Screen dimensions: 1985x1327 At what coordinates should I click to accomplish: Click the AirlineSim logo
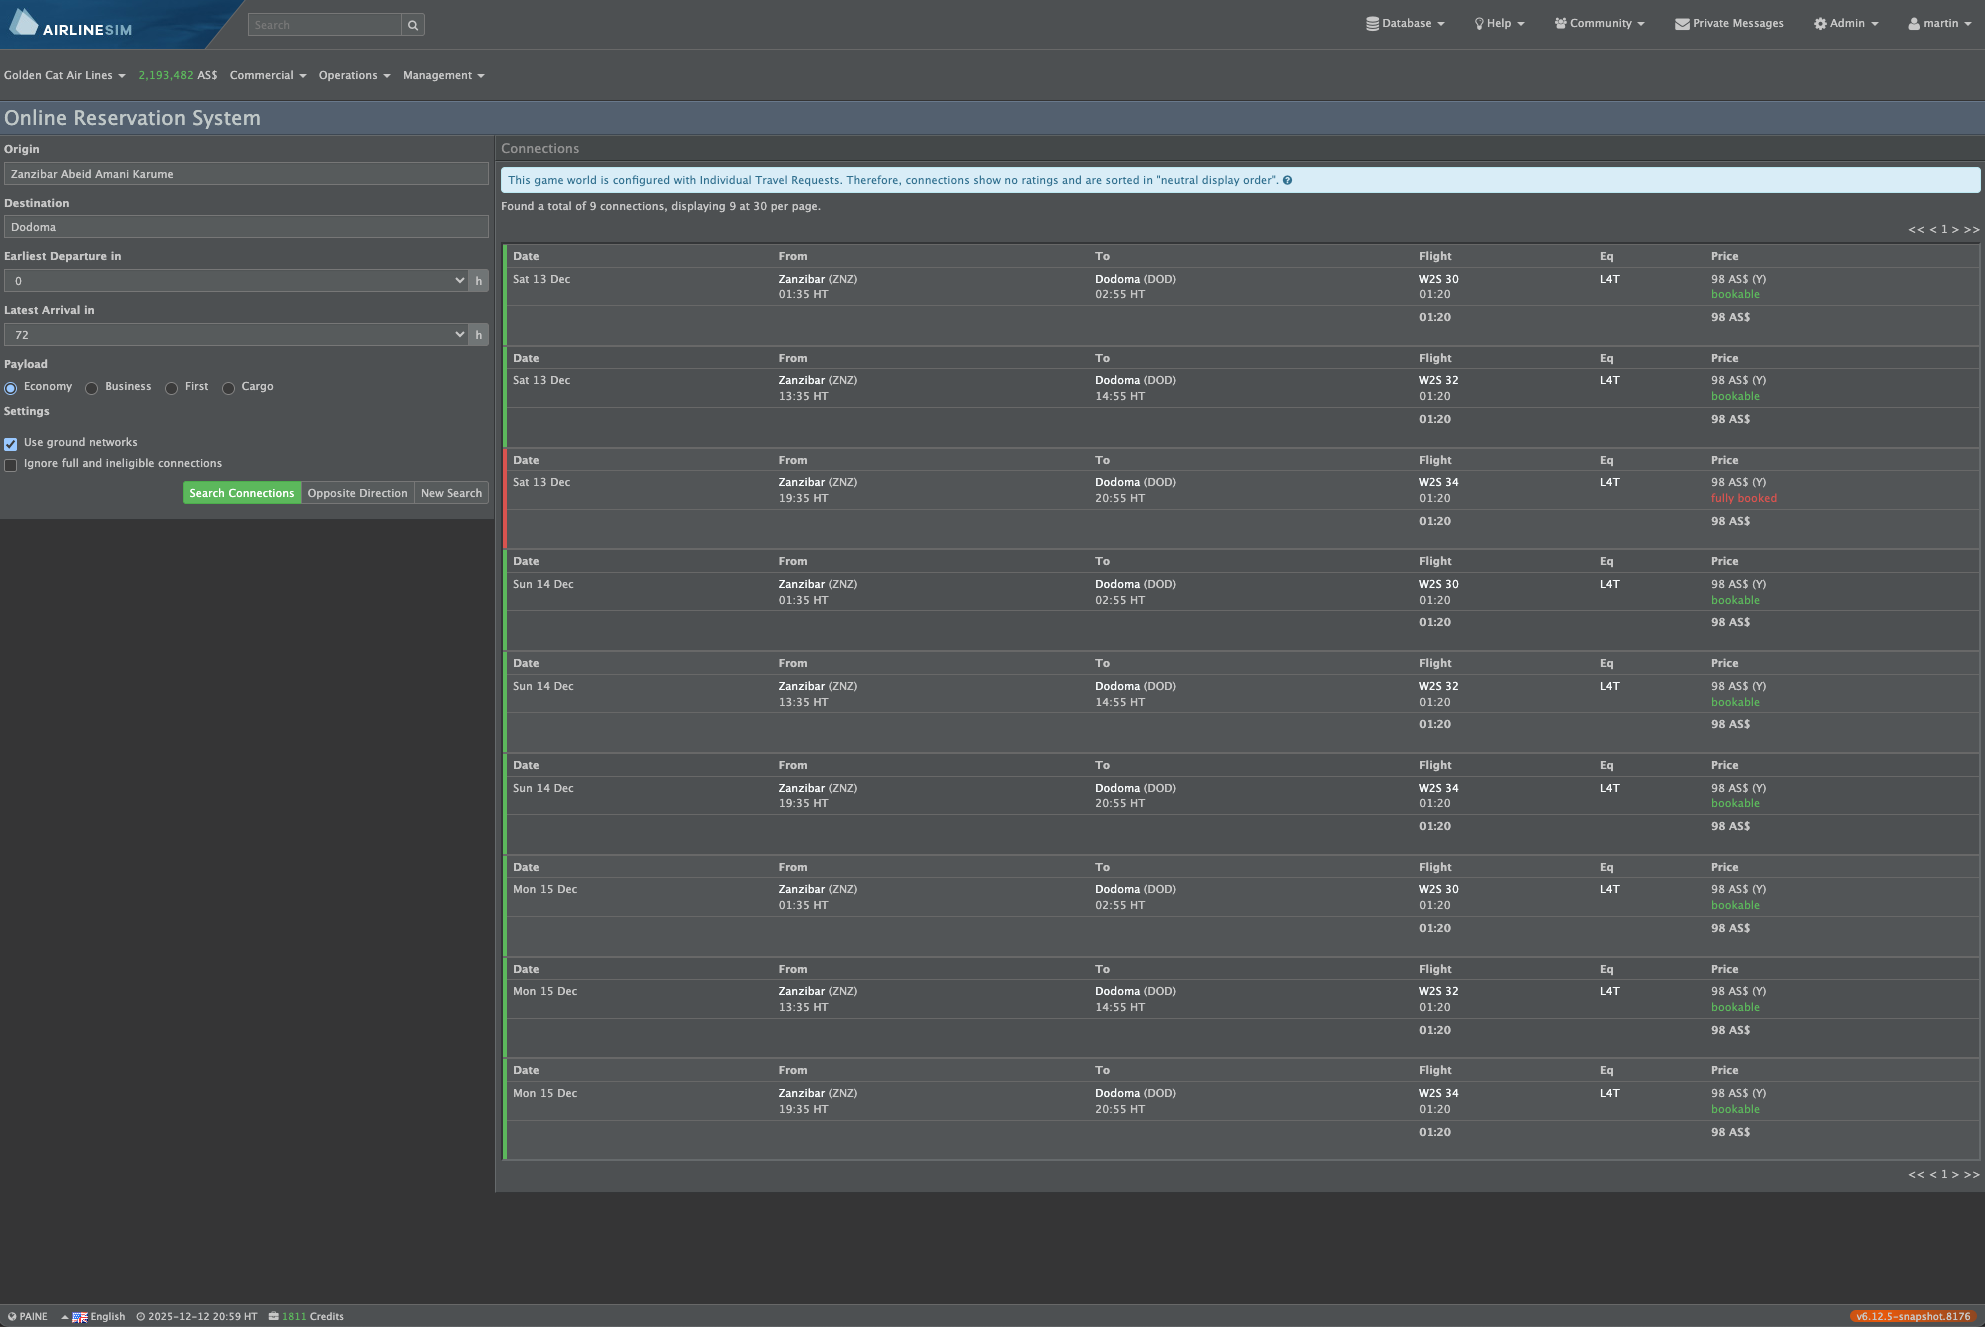pyautogui.click(x=72, y=24)
